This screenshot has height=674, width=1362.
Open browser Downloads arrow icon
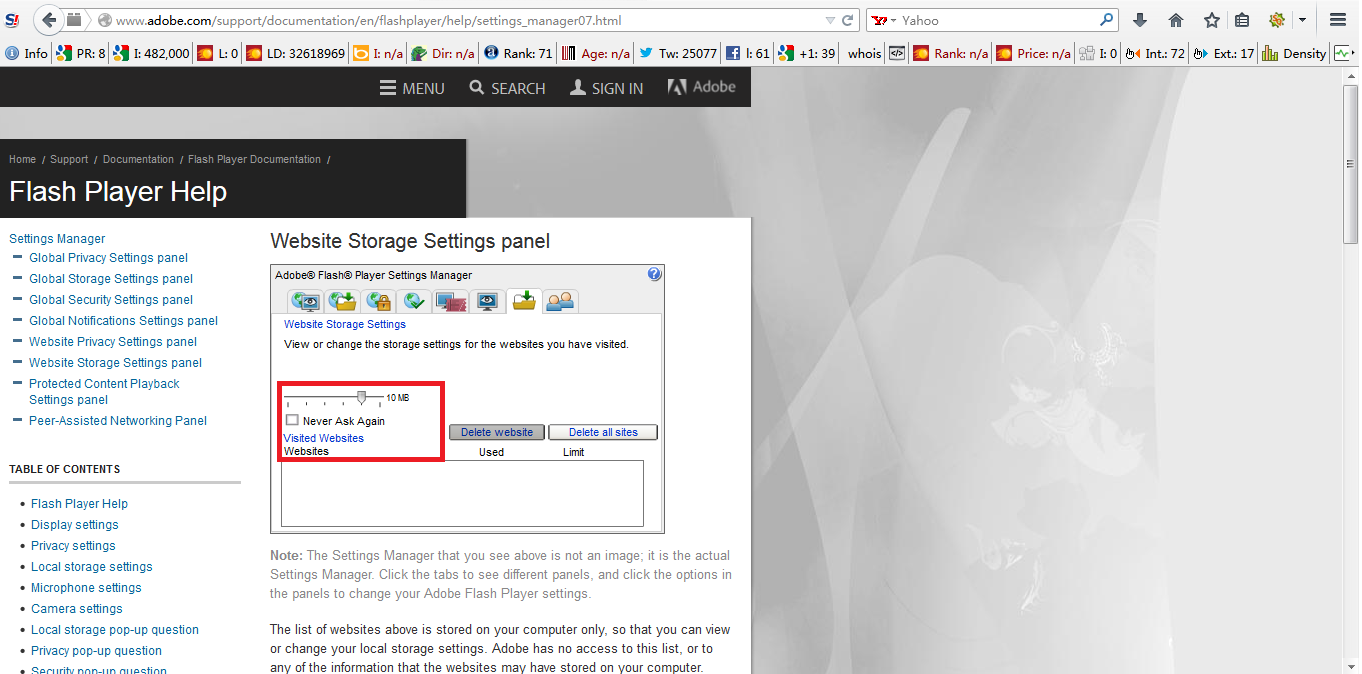[x=1140, y=20]
